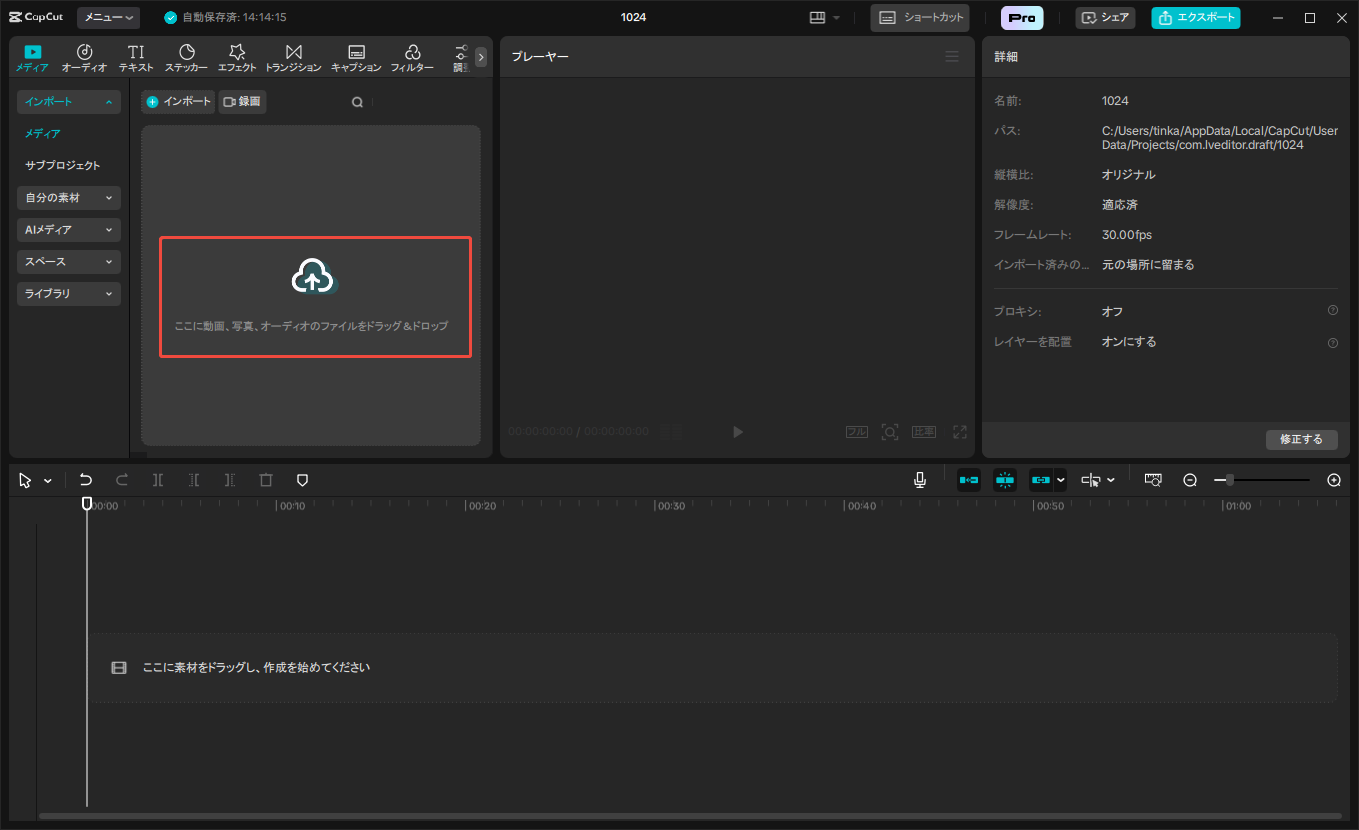
Task: Click the エクスポート button
Action: tap(1195, 18)
